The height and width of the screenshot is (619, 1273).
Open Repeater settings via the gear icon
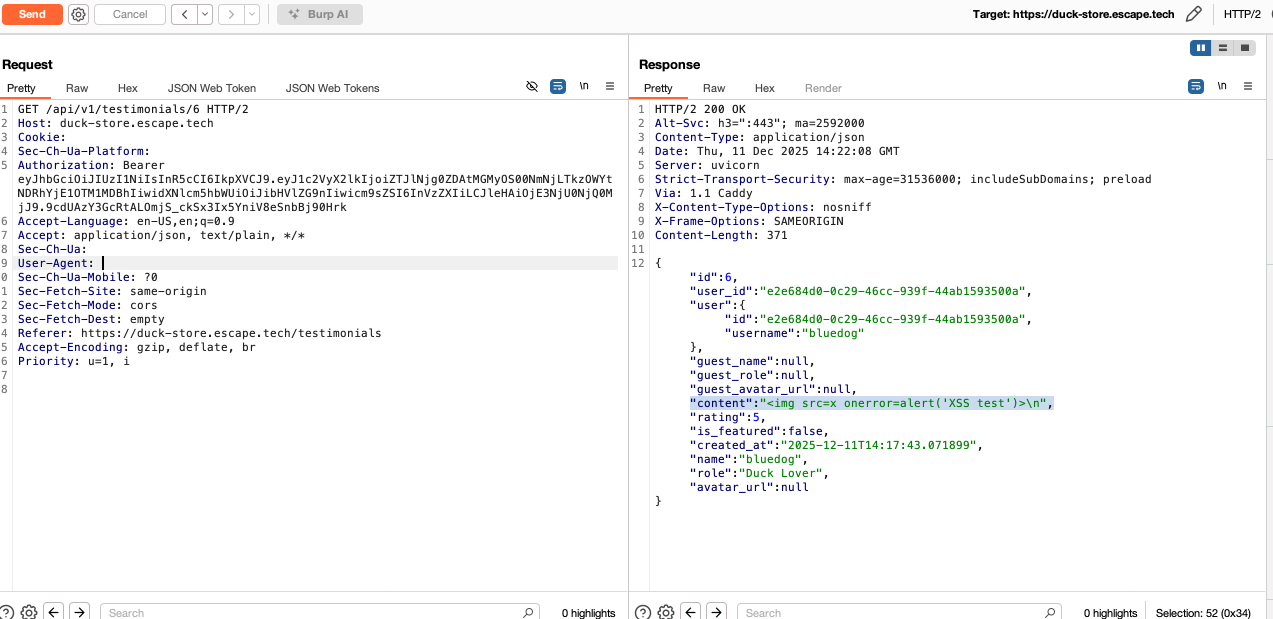[x=78, y=14]
